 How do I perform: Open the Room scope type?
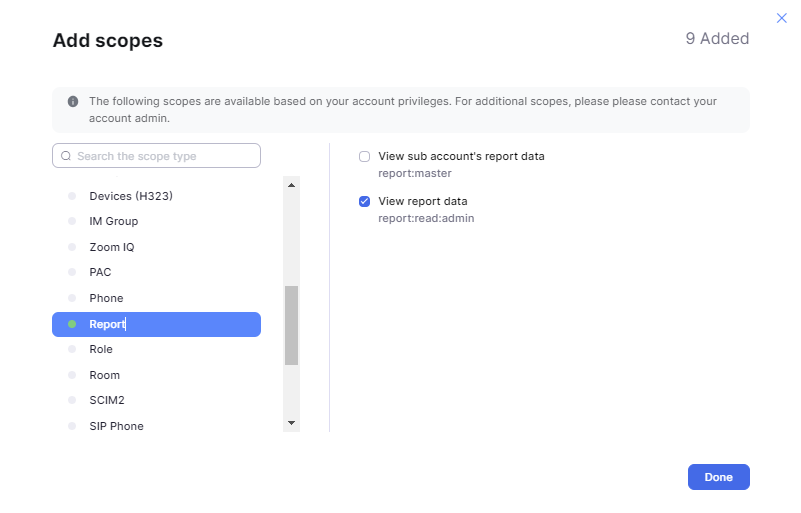point(104,375)
